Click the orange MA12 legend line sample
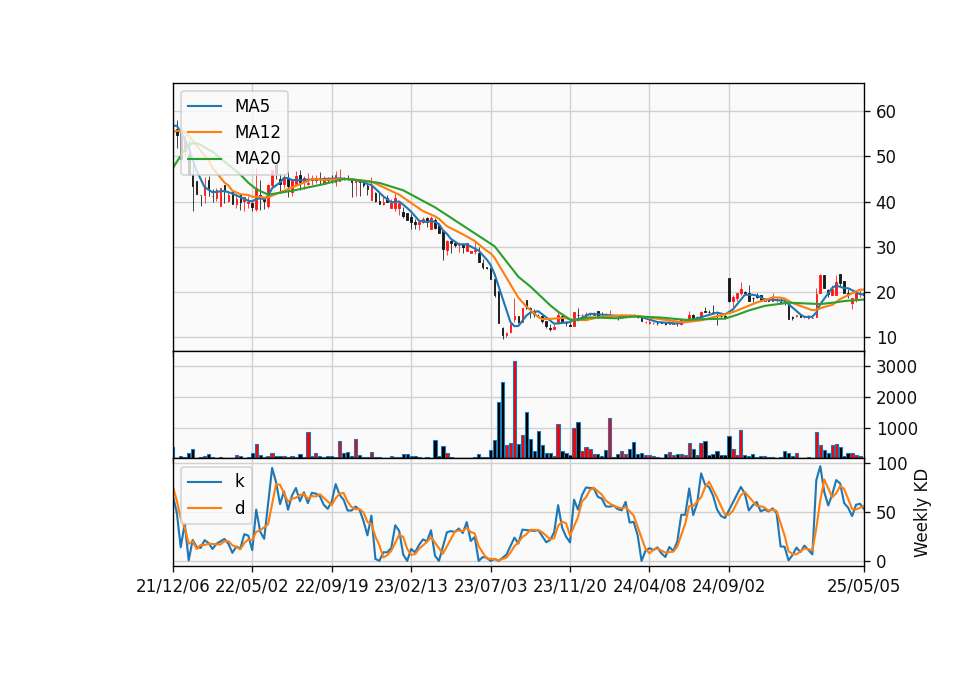This screenshot has width=960, height=690. (x=204, y=132)
